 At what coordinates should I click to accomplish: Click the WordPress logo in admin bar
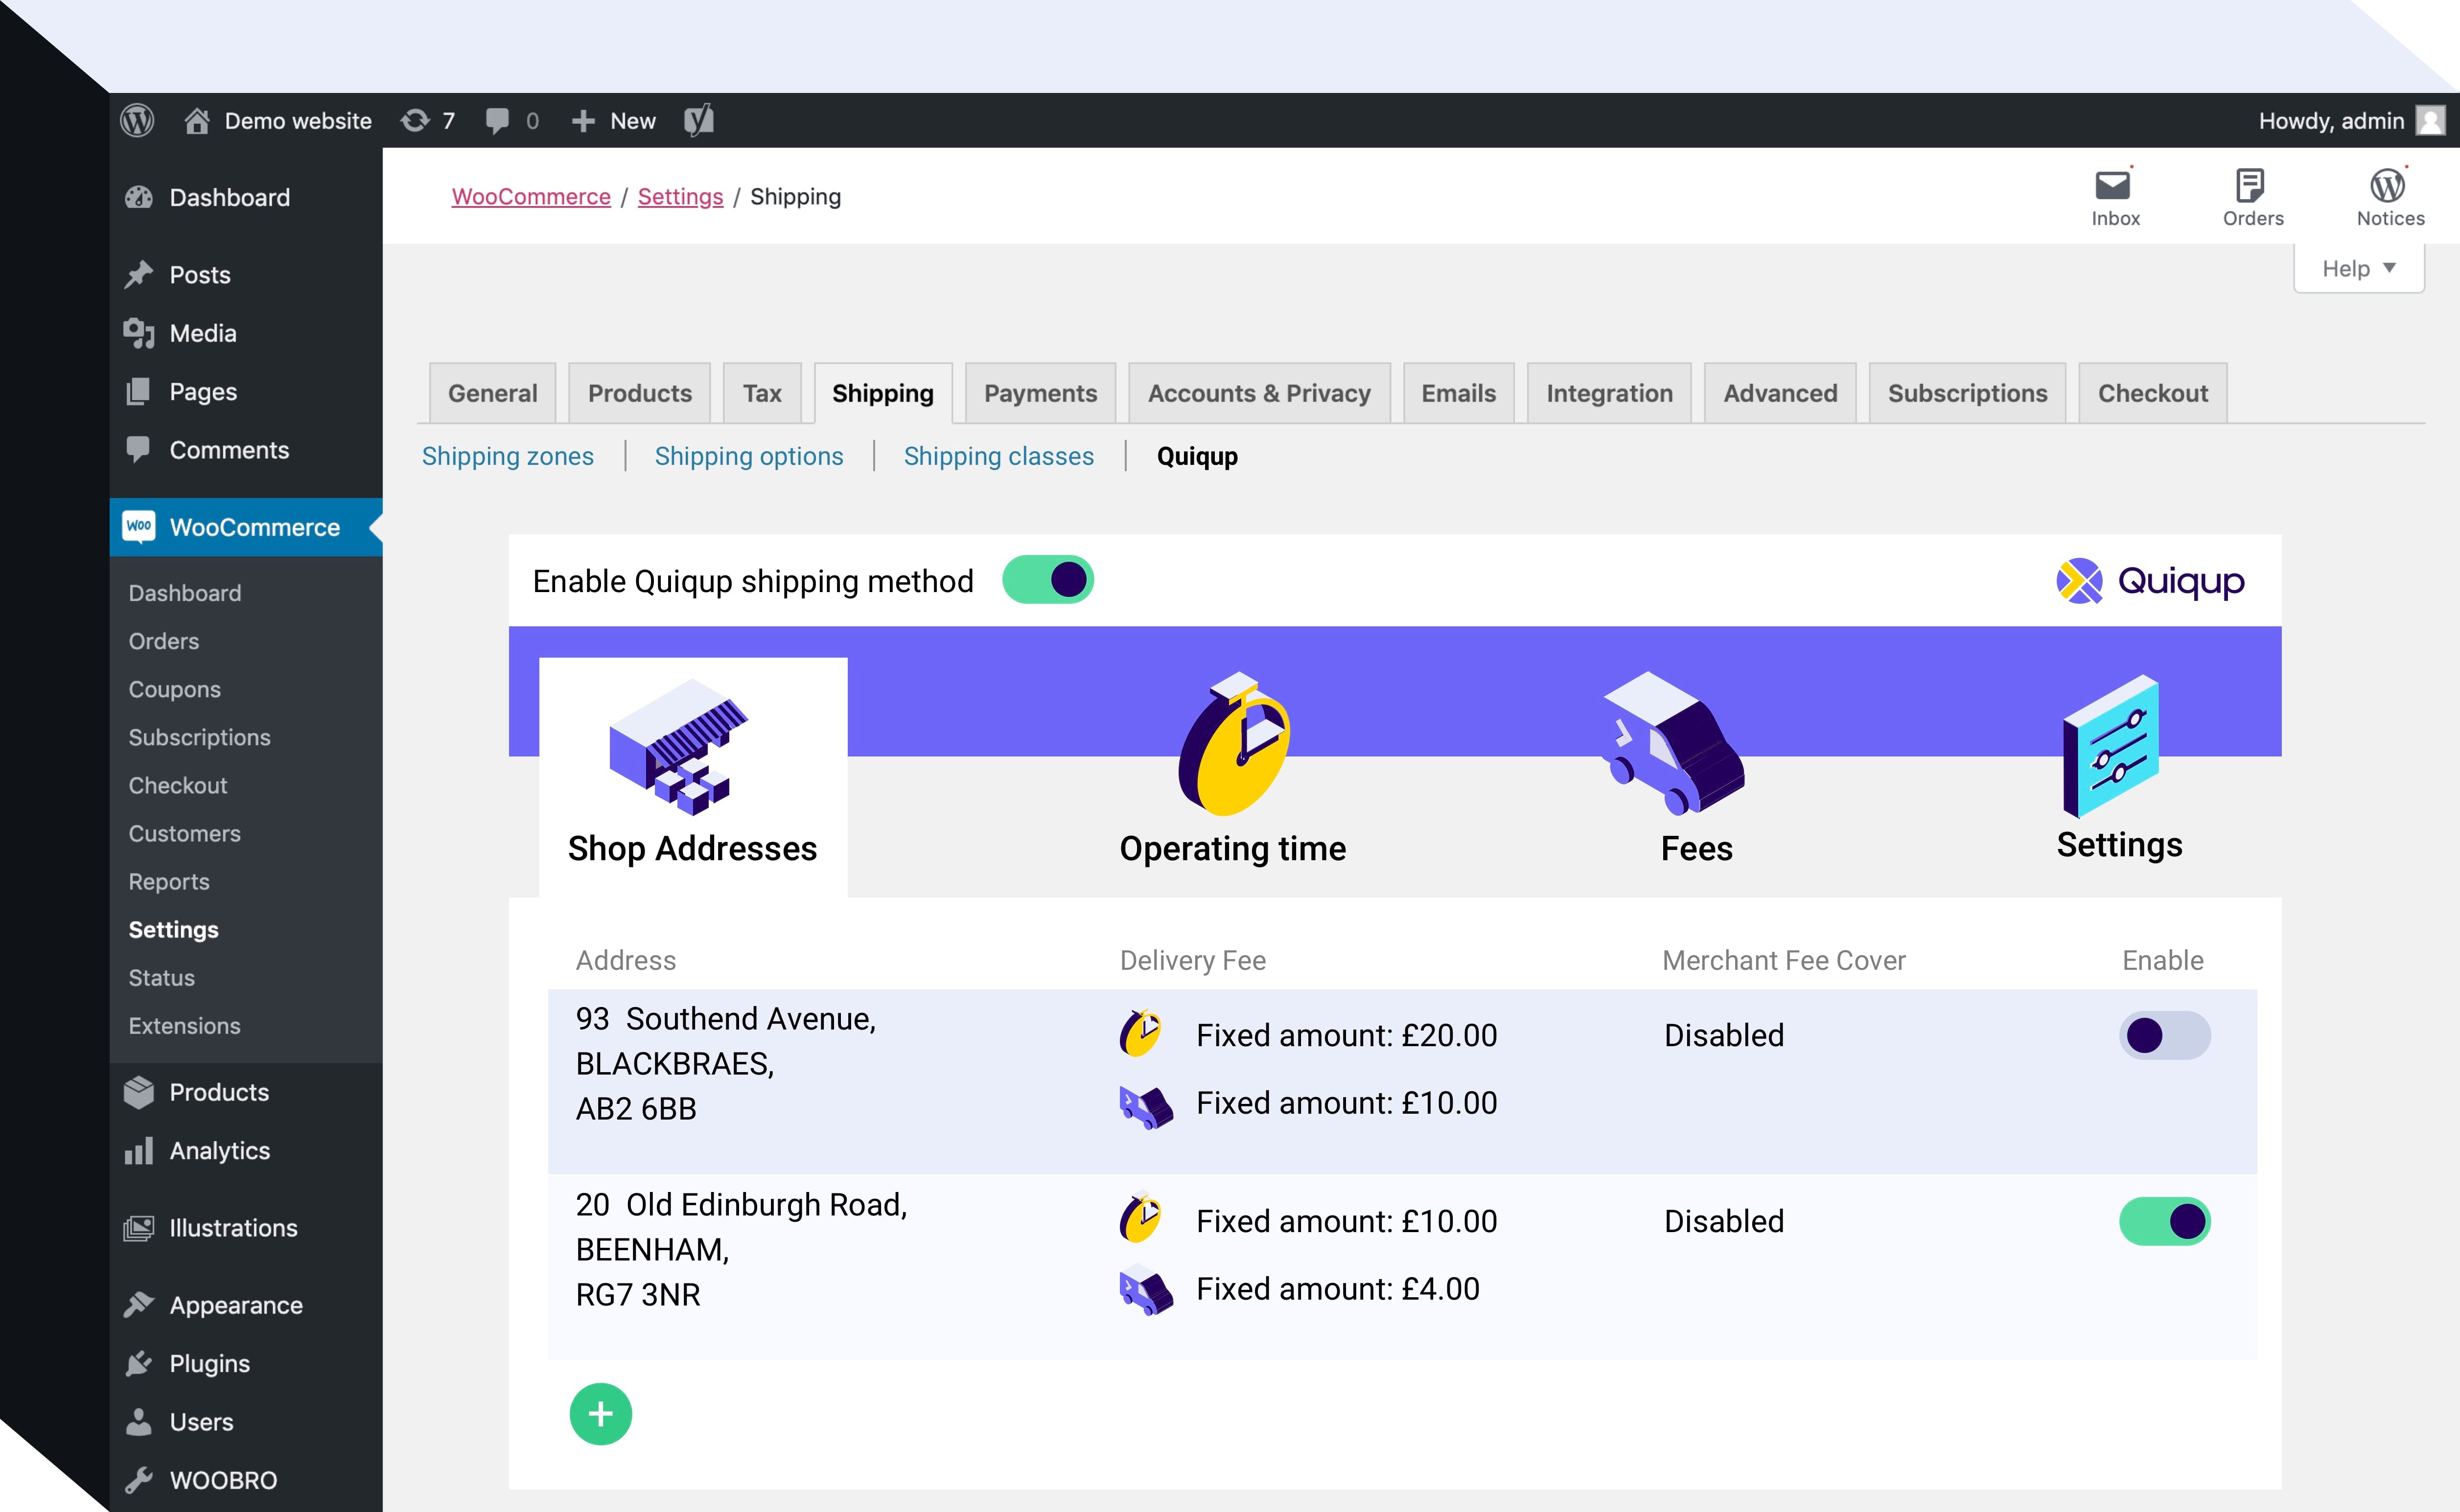(x=137, y=121)
